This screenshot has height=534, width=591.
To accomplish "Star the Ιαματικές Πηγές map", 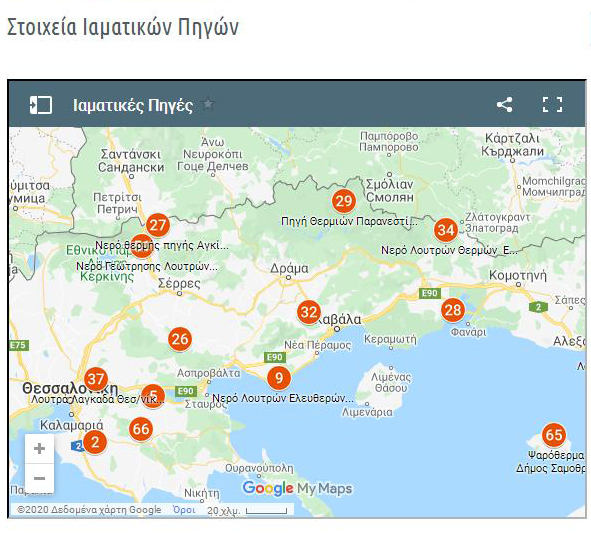I will pyautogui.click(x=208, y=104).
